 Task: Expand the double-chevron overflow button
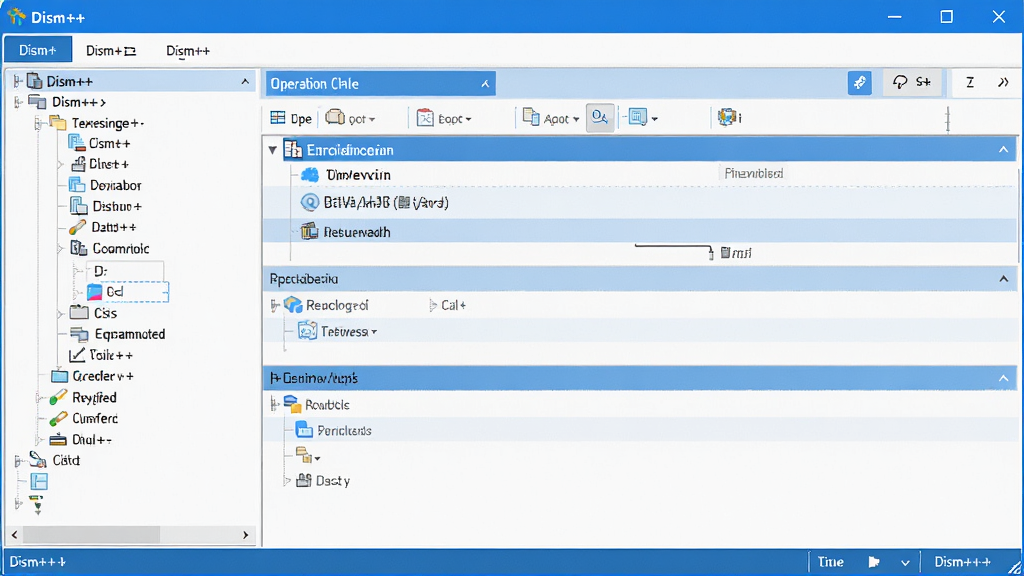tap(1003, 82)
